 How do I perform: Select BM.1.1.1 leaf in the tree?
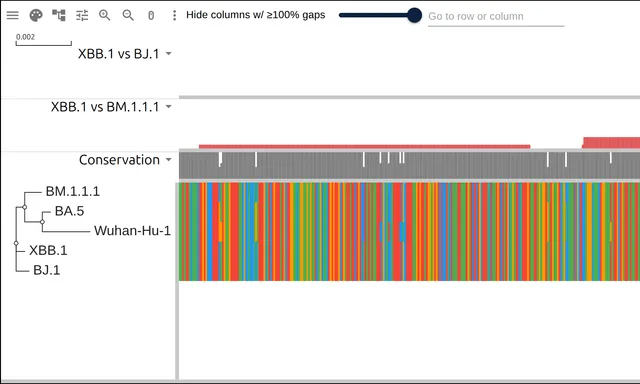tap(73, 191)
